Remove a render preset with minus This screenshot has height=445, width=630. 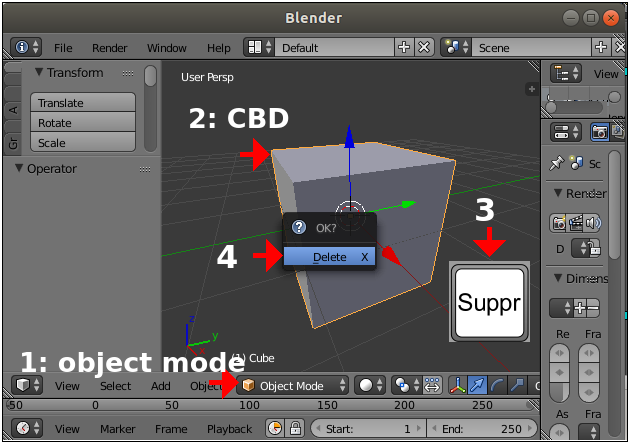click(593, 308)
